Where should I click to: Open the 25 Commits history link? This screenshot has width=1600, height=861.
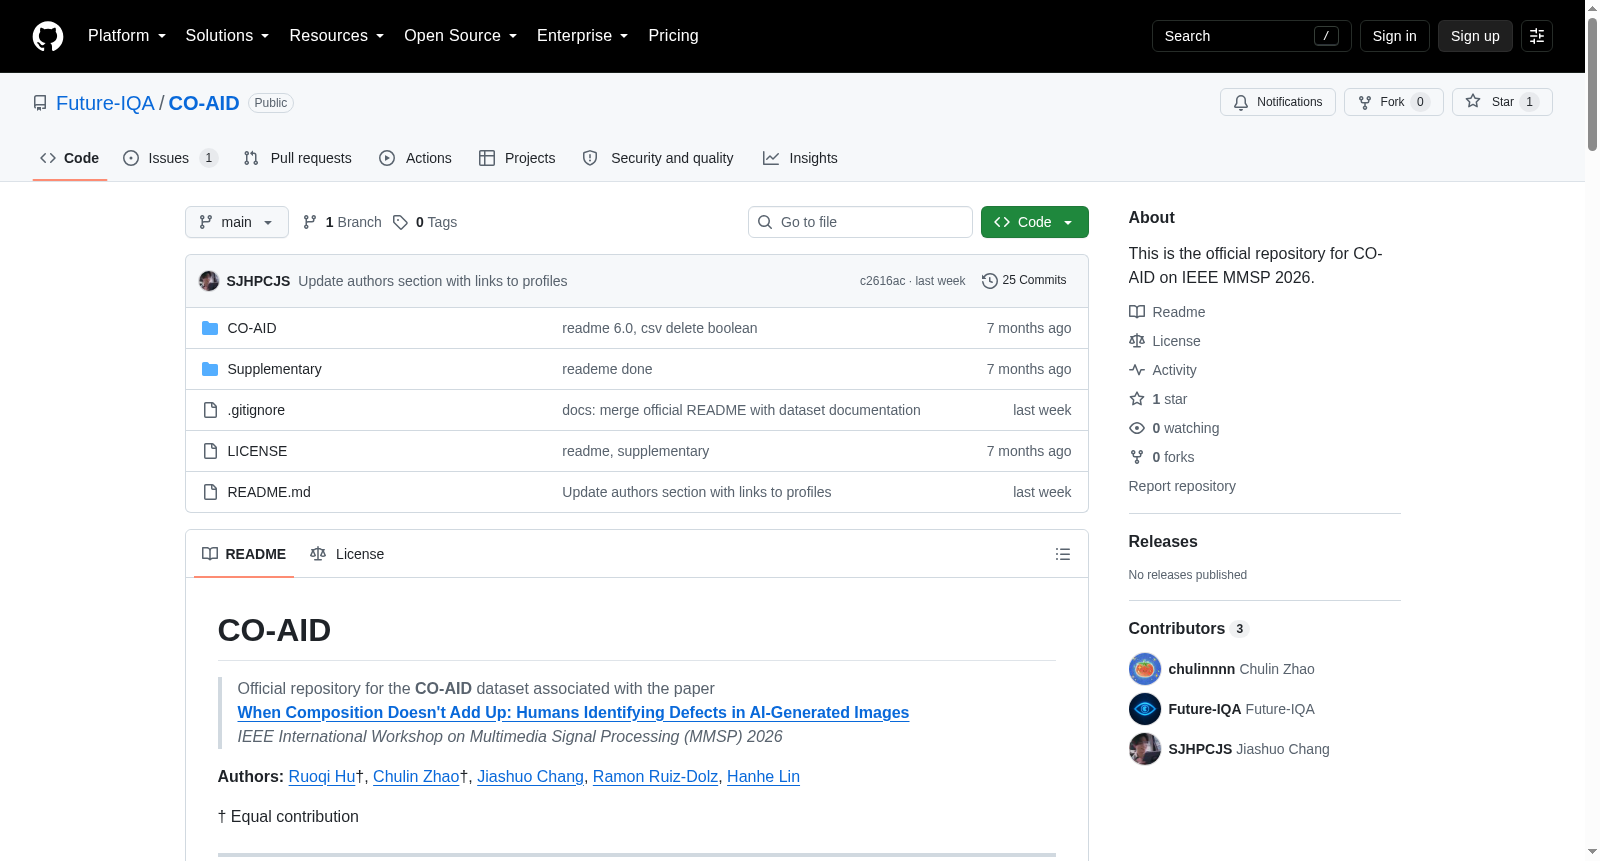[1024, 281]
